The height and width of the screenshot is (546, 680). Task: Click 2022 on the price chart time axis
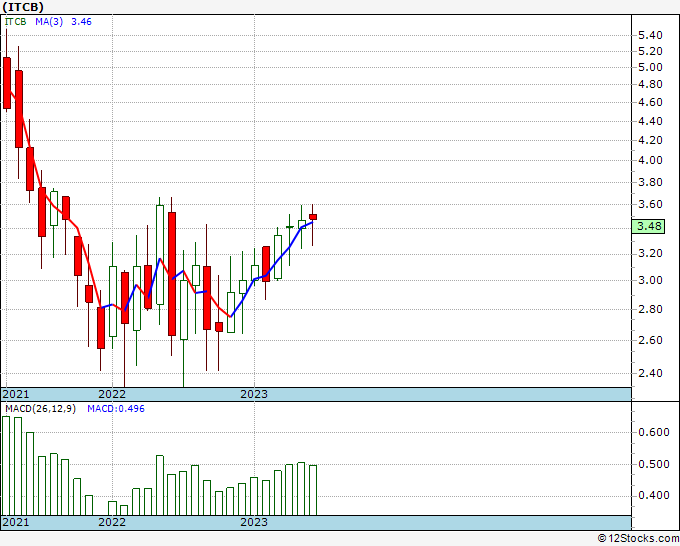[x=112, y=394]
